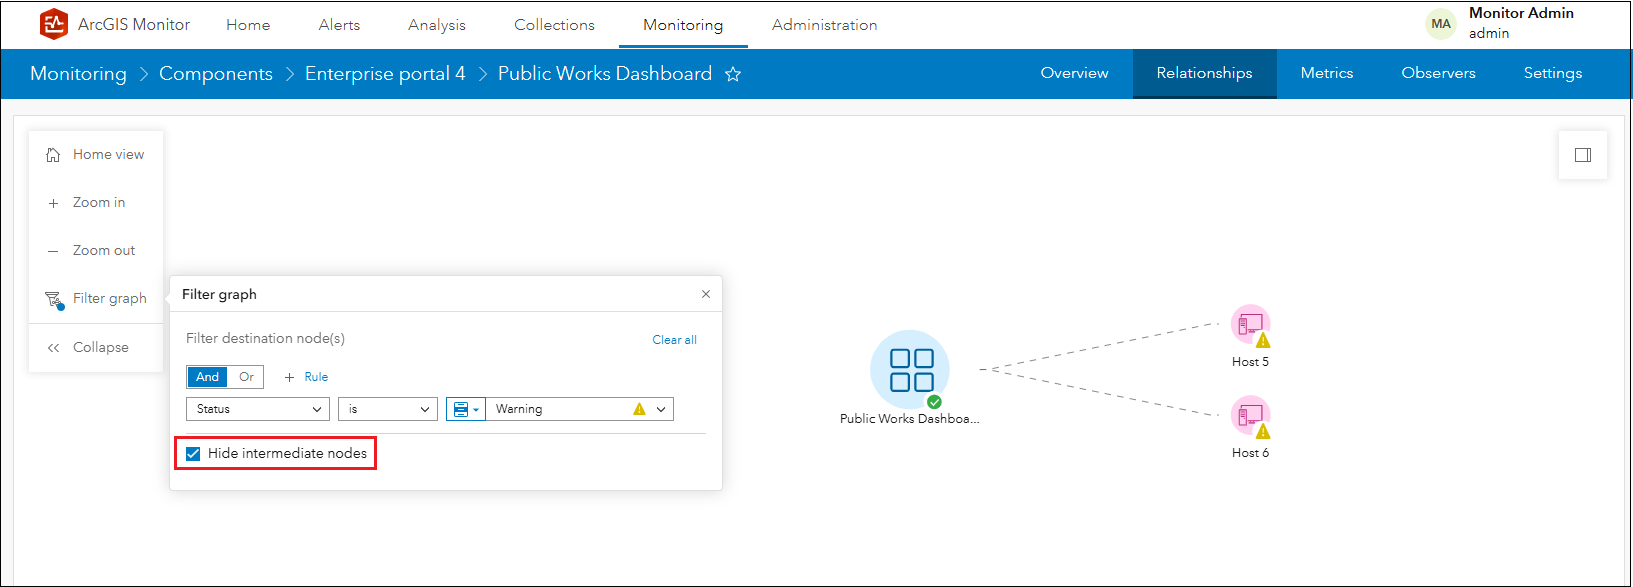Select the And operator toggle
Screen dimensions: 1633x587
tap(207, 377)
